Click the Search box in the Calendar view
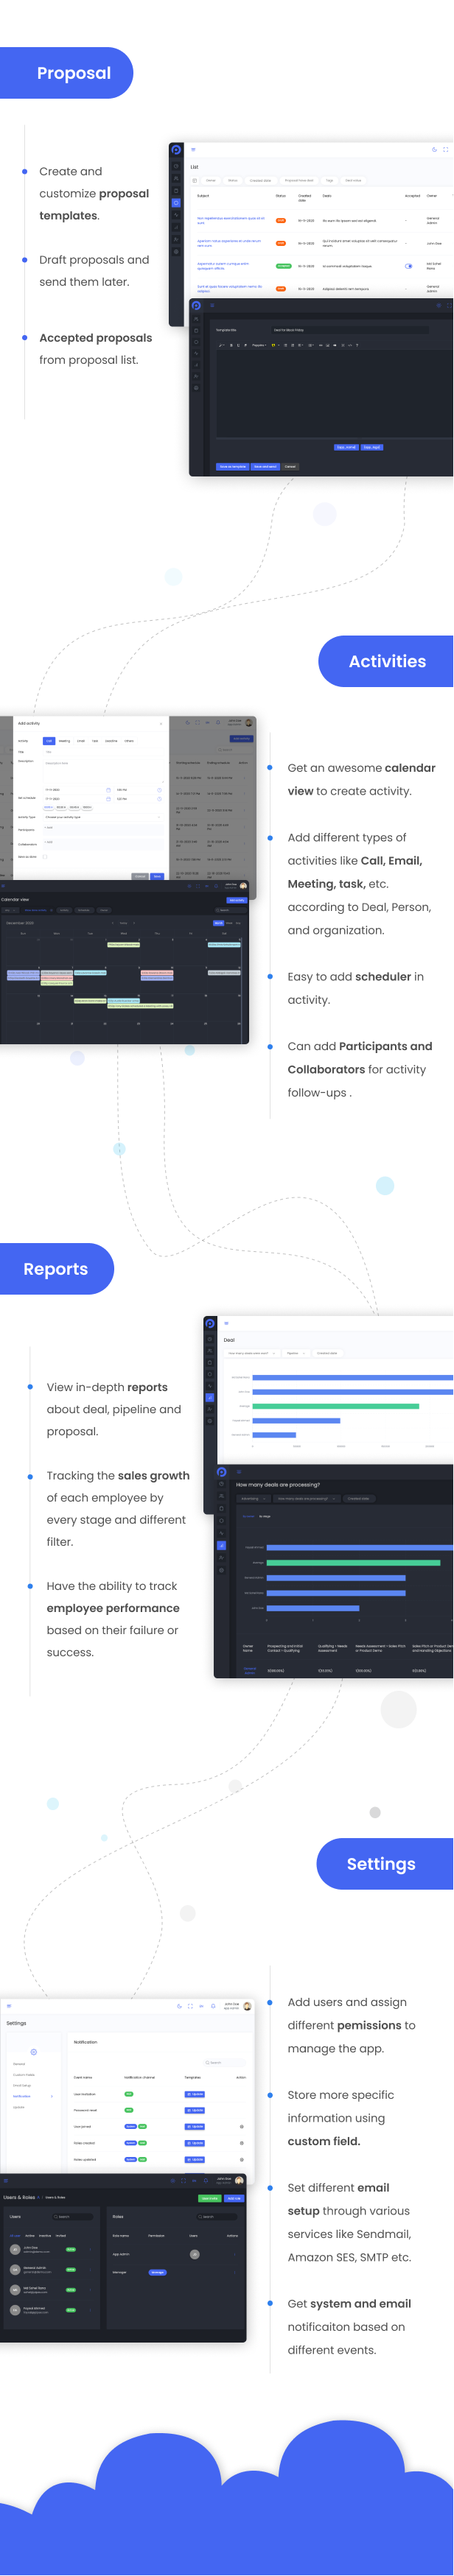This screenshot has width=454, height=2576. point(231,911)
